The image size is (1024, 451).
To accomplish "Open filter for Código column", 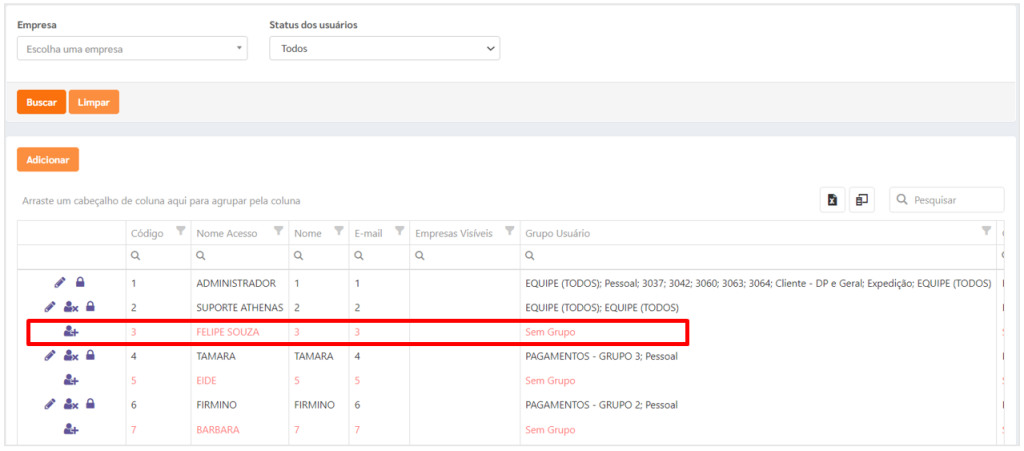I will pyautogui.click(x=181, y=230).
